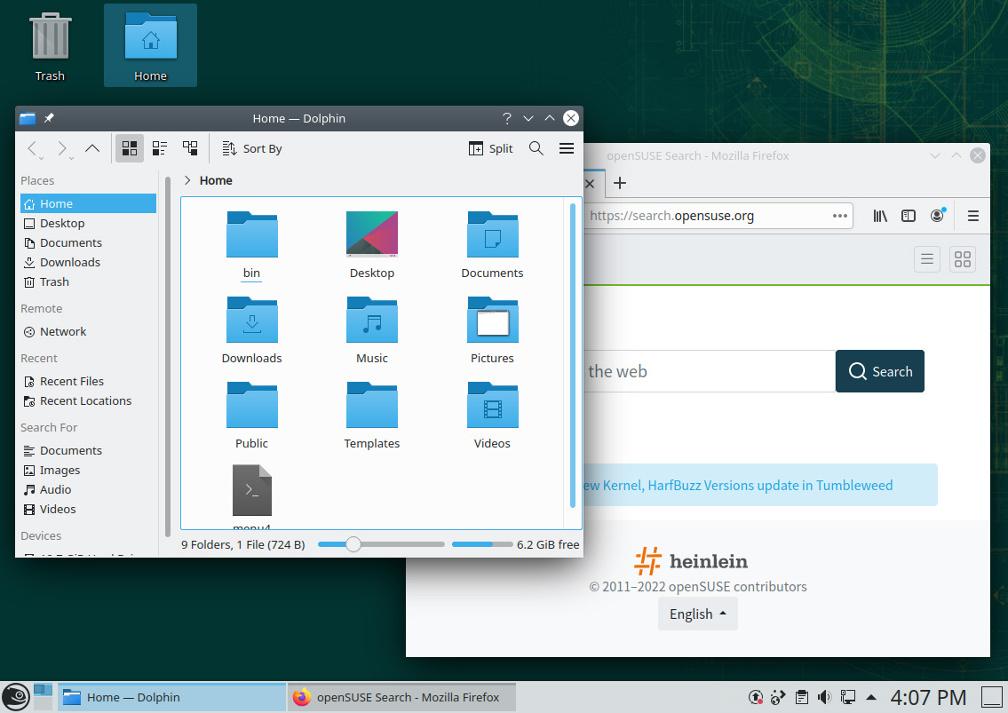Open the Kernel, HarfBuzz Tumbleweed news link
Image resolution: width=1008 pixels, height=713 pixels.
[737, 485]
